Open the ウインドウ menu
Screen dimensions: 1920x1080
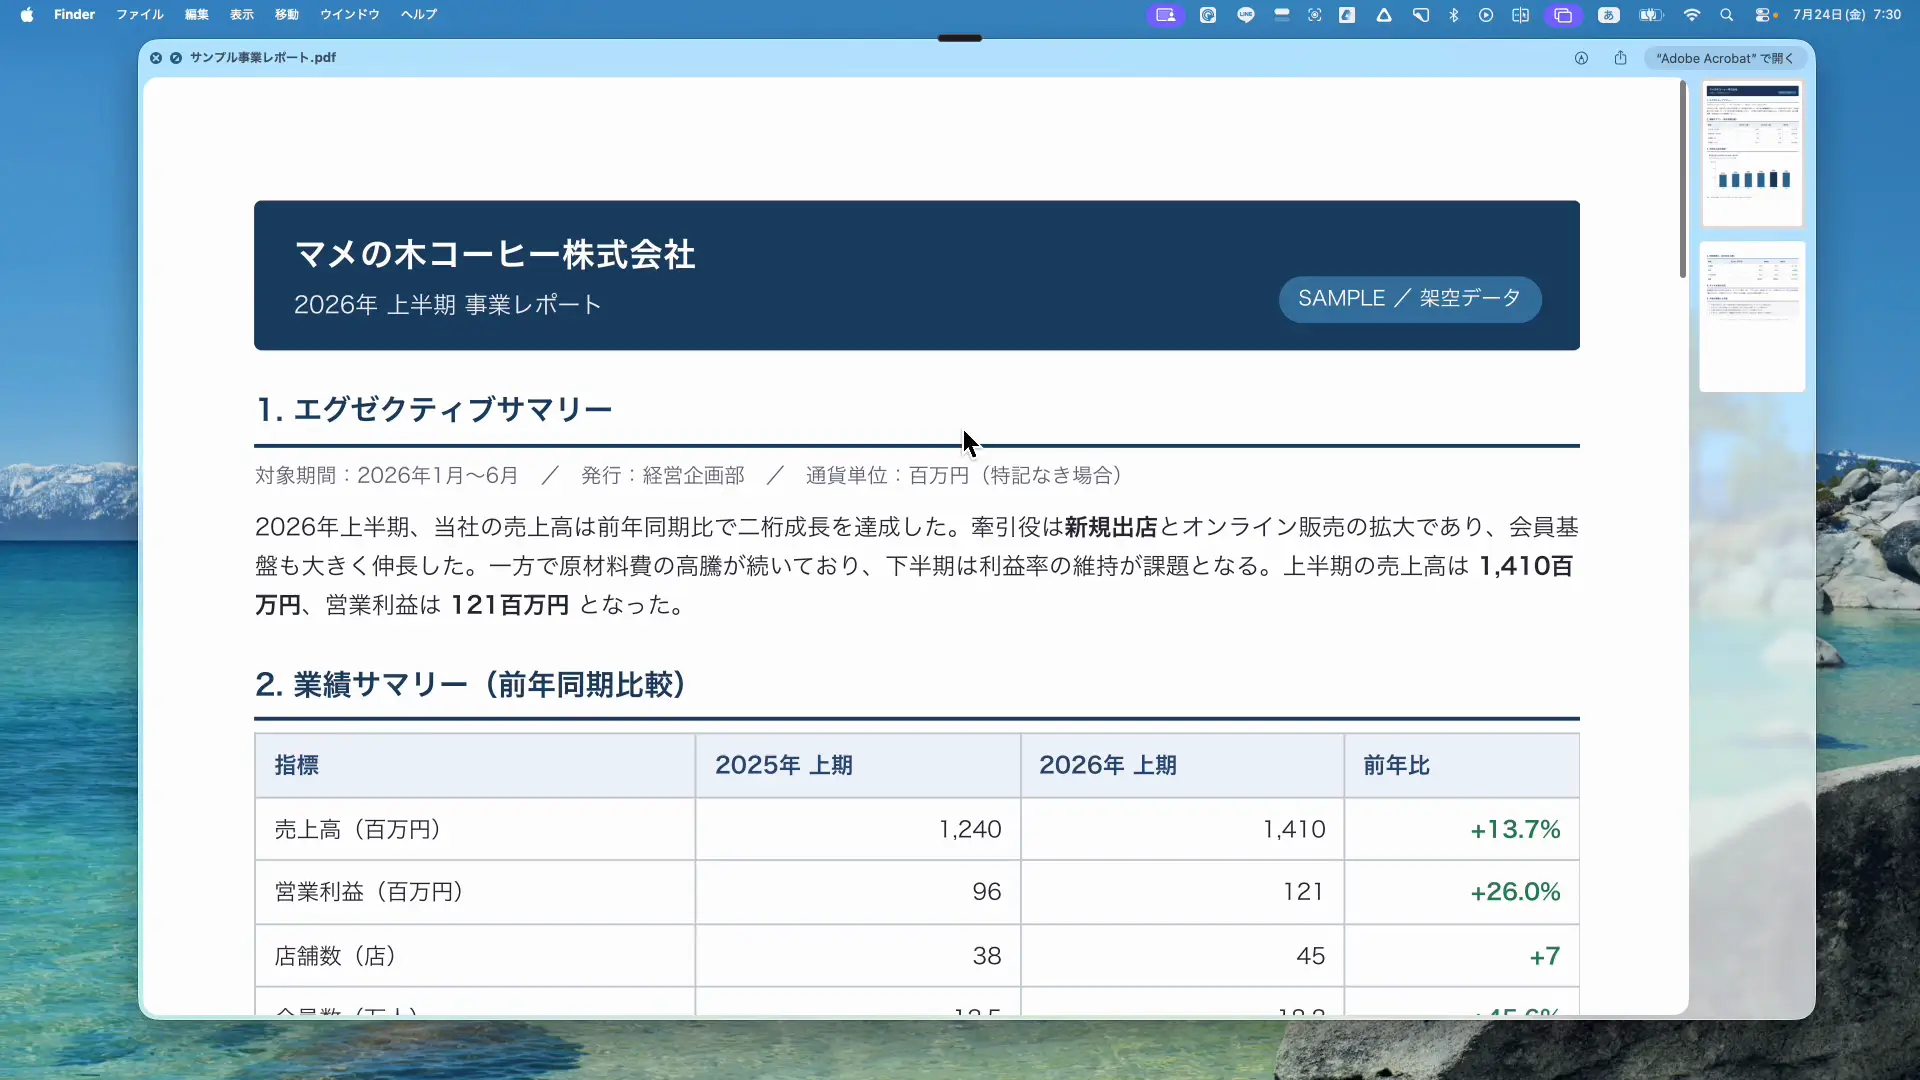tap(350, 15)
